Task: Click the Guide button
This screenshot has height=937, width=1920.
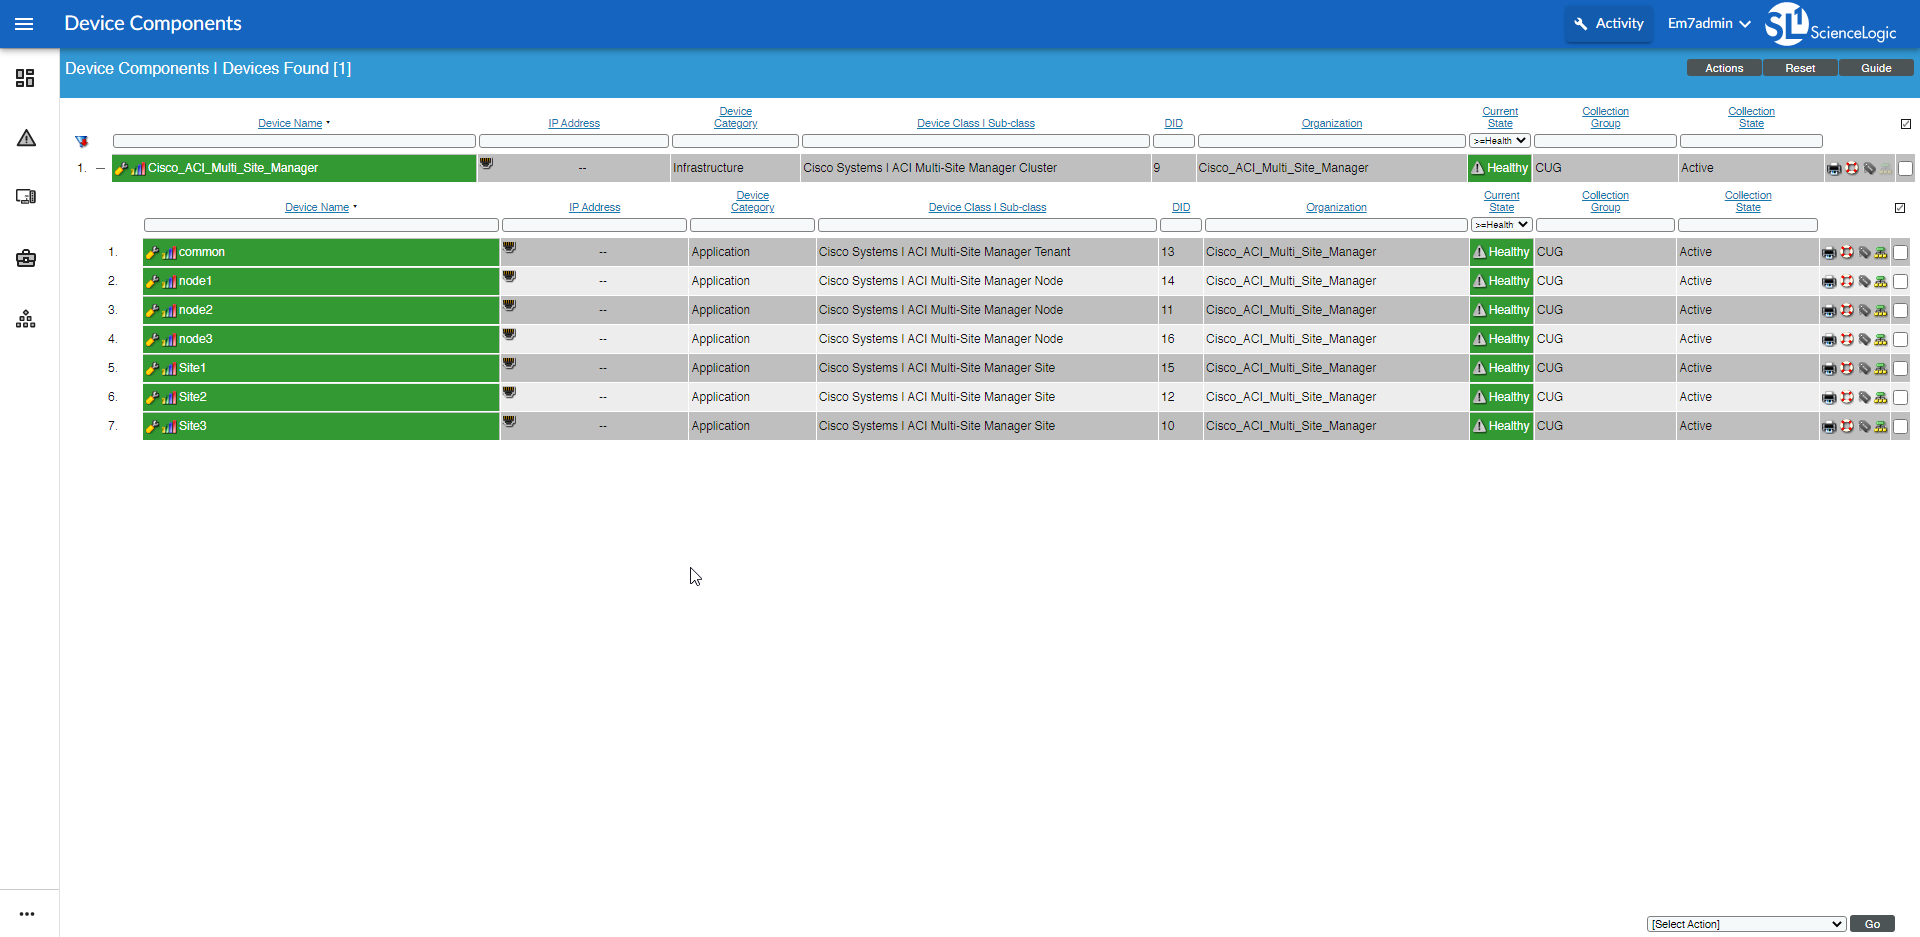Action: pos(1876,68)
